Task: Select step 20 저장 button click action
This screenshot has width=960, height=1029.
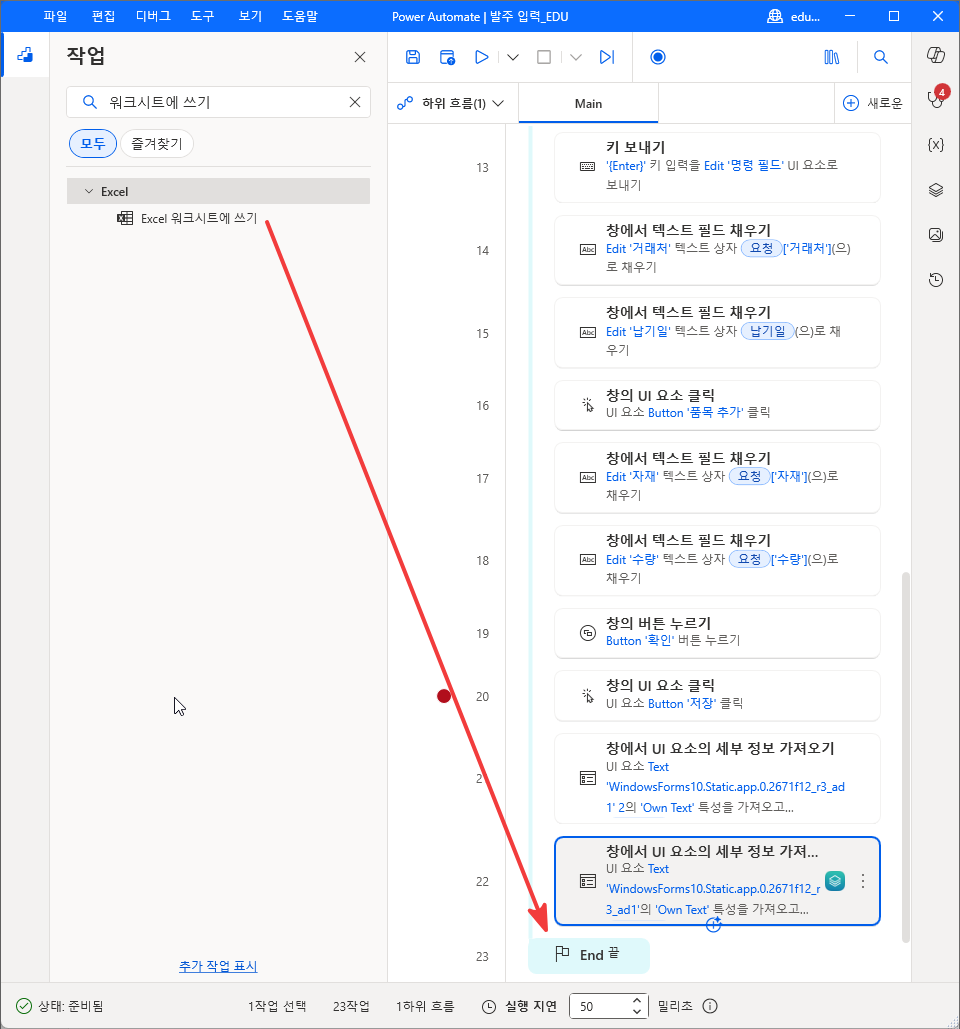Action: coord(717,696)
